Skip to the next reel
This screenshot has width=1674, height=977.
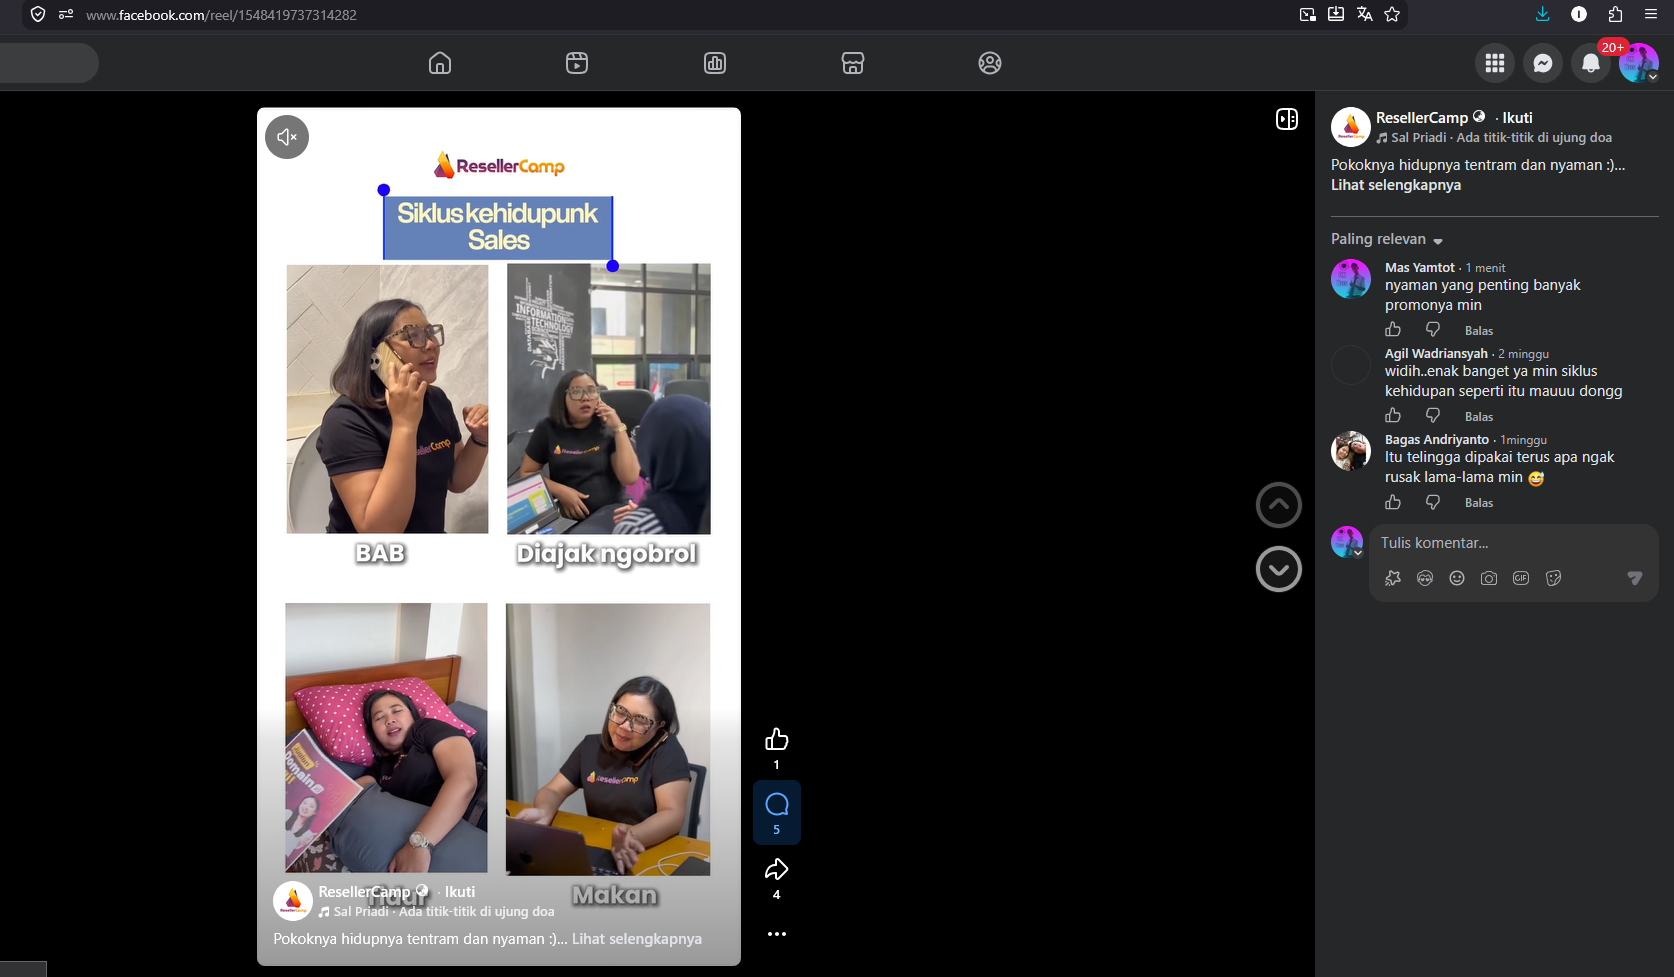(x=1279, y=569)
